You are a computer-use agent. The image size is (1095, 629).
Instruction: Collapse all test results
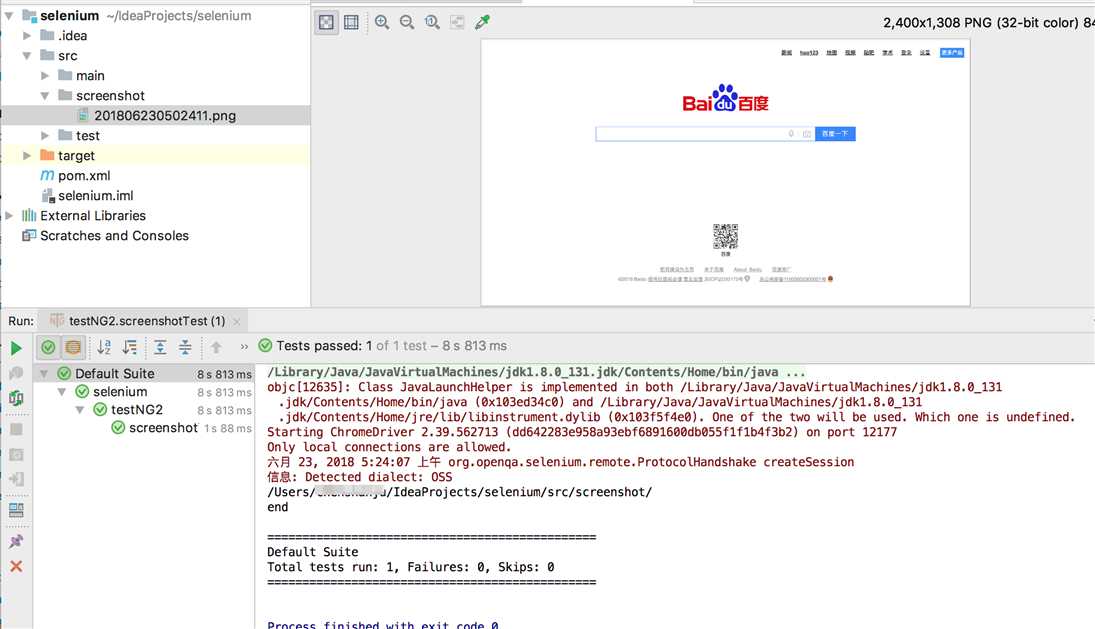click(x=185, y=346)
